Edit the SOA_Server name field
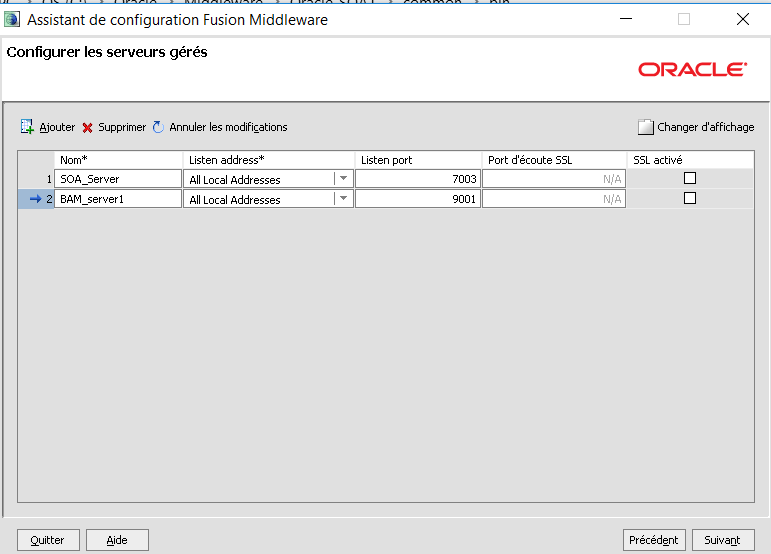Viewport: 771px width, 554px height. 118,179
